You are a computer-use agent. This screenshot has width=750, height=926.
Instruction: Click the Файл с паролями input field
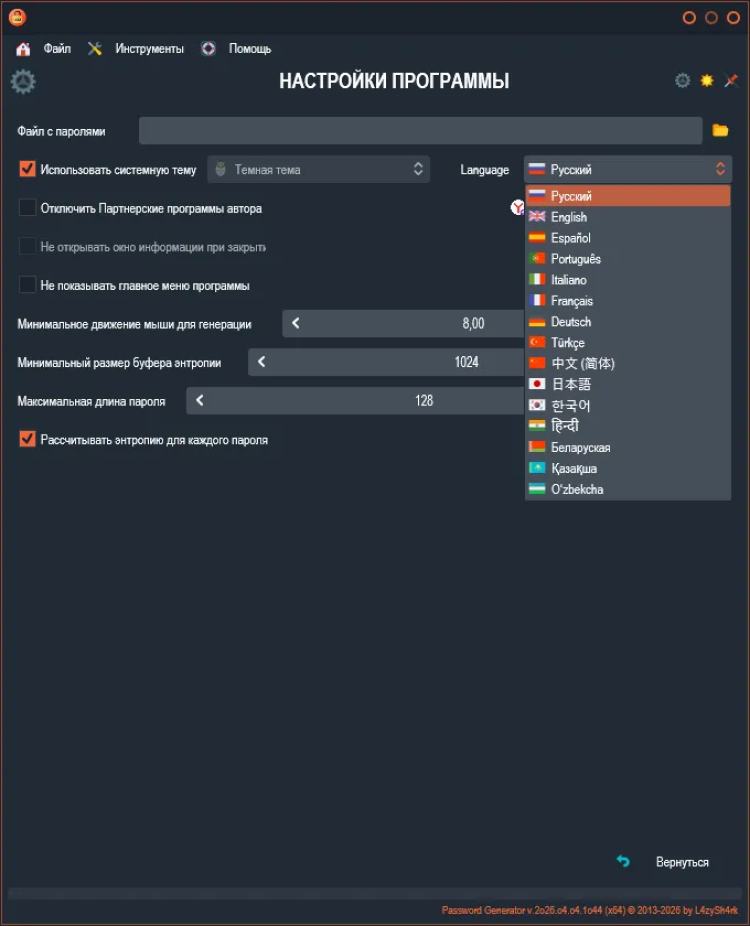[x=420, y=131]
